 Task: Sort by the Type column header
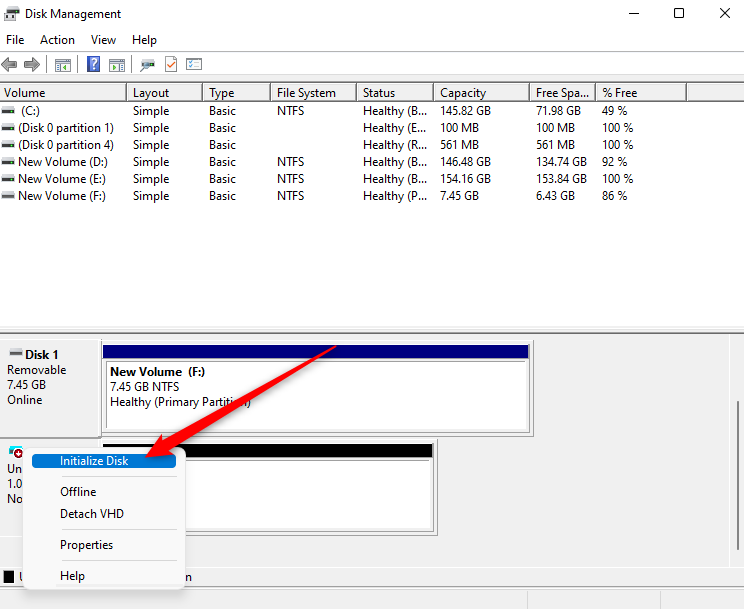pyautogui.click(x=237, y=93)
